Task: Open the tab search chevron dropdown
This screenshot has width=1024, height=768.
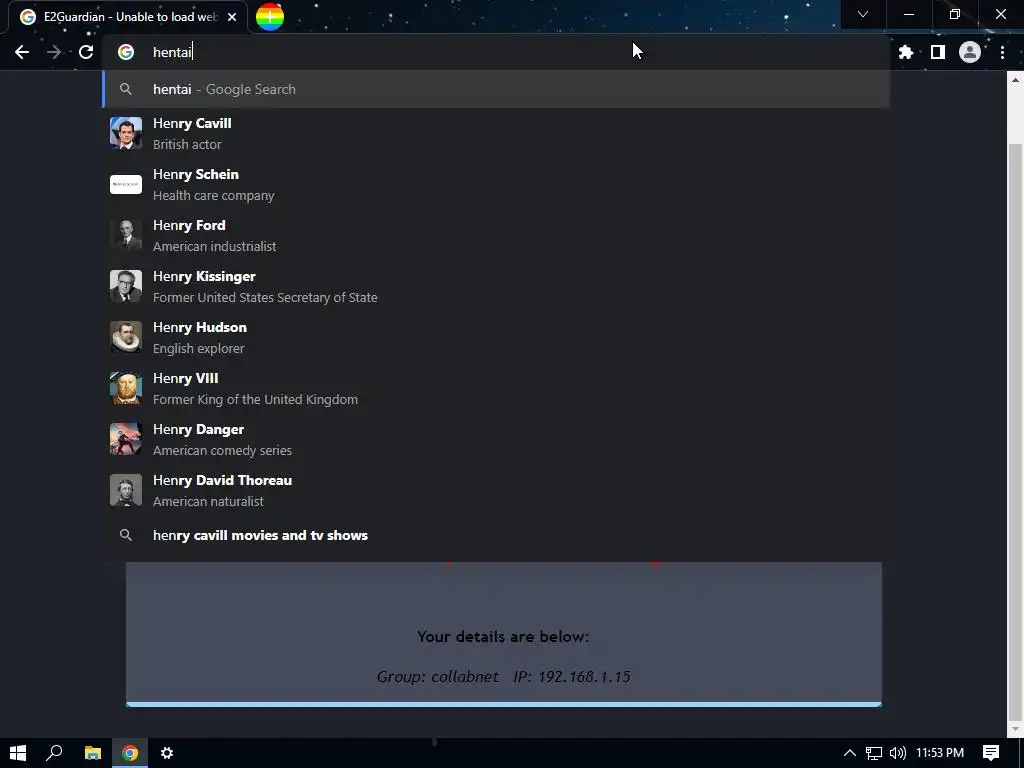Action: click(x=863, y=14)
